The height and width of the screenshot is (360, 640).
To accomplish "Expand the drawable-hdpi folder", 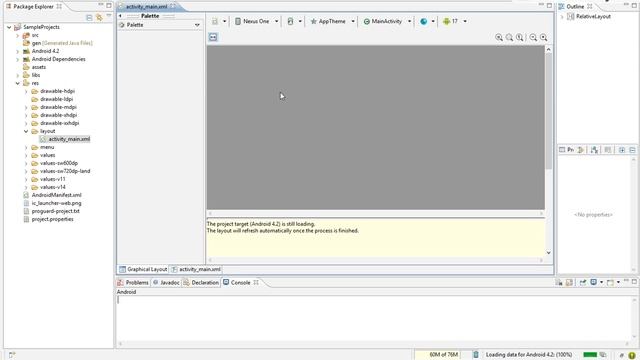I will [x=26, y=91].
